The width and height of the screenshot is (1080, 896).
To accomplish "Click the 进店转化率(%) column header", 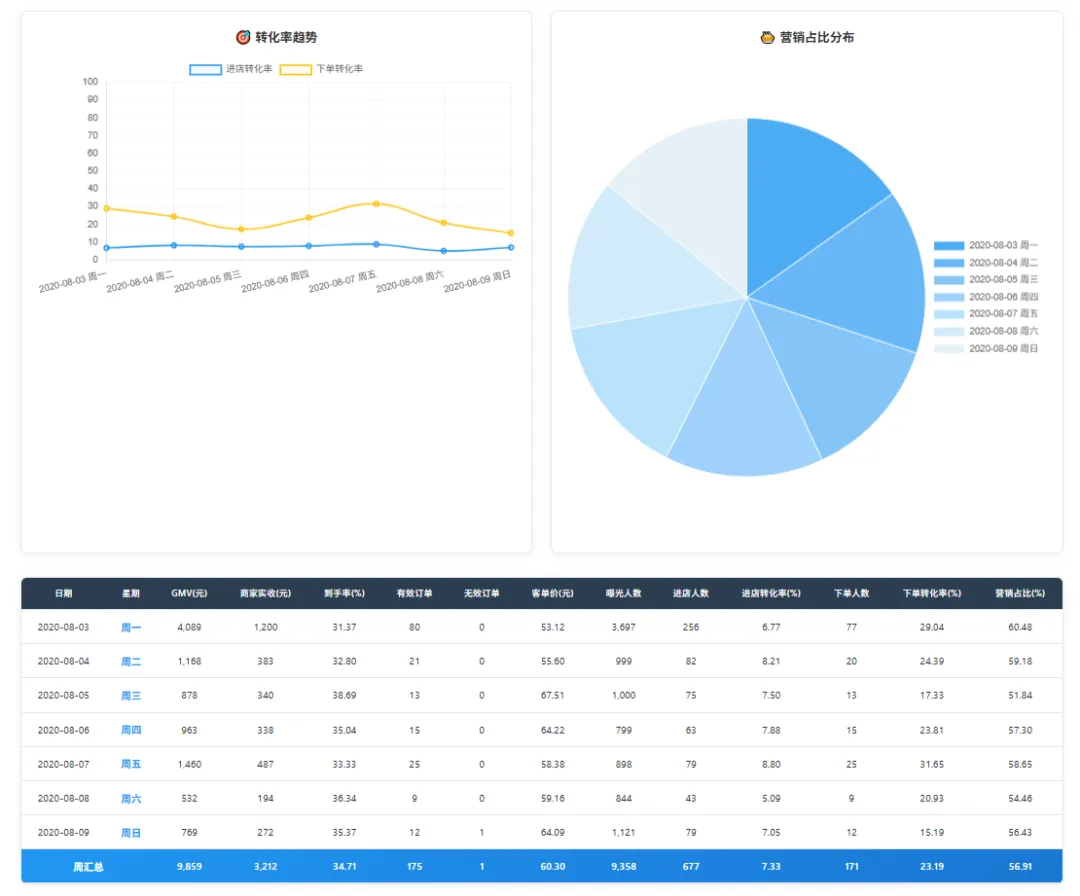I will click(771, 593).
